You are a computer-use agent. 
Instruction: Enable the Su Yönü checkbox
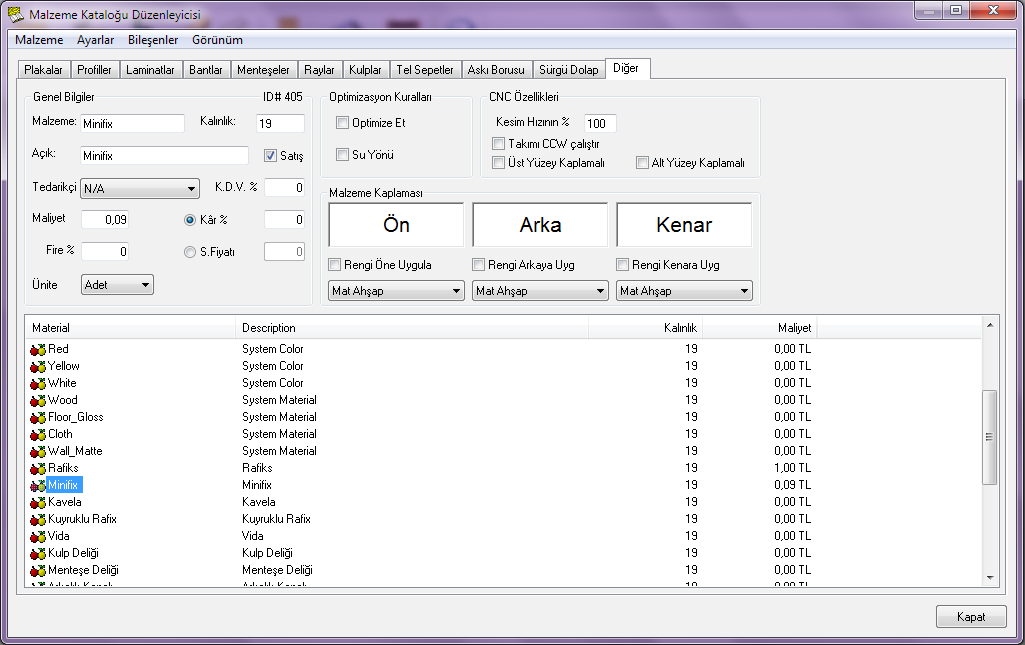point(342,154)
